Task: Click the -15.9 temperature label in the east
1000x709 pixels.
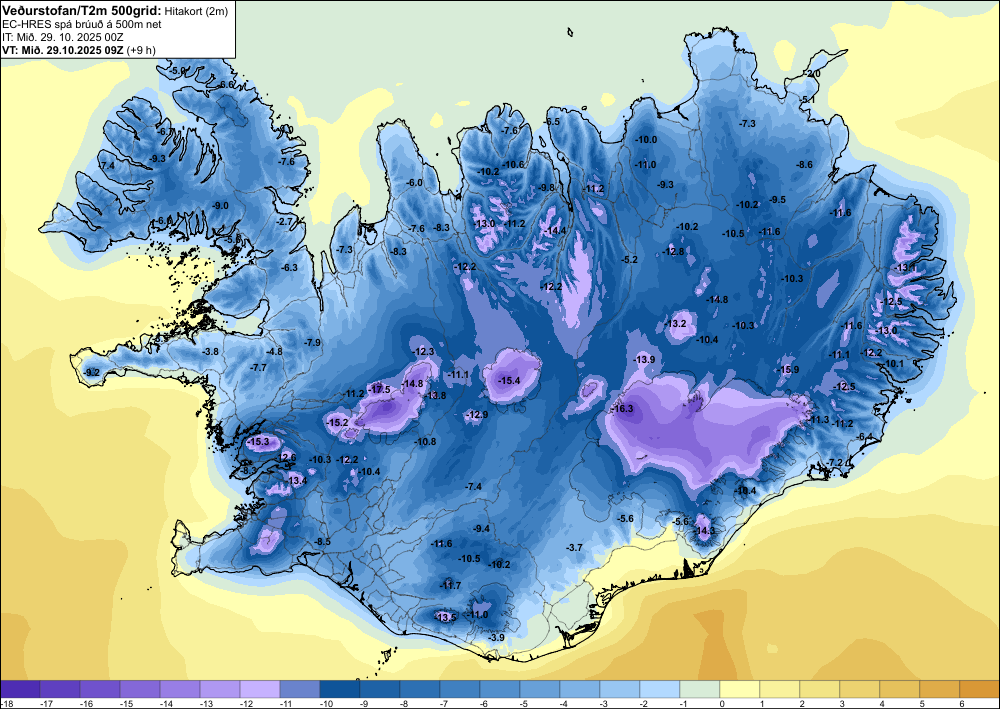Action: (789, 370)
